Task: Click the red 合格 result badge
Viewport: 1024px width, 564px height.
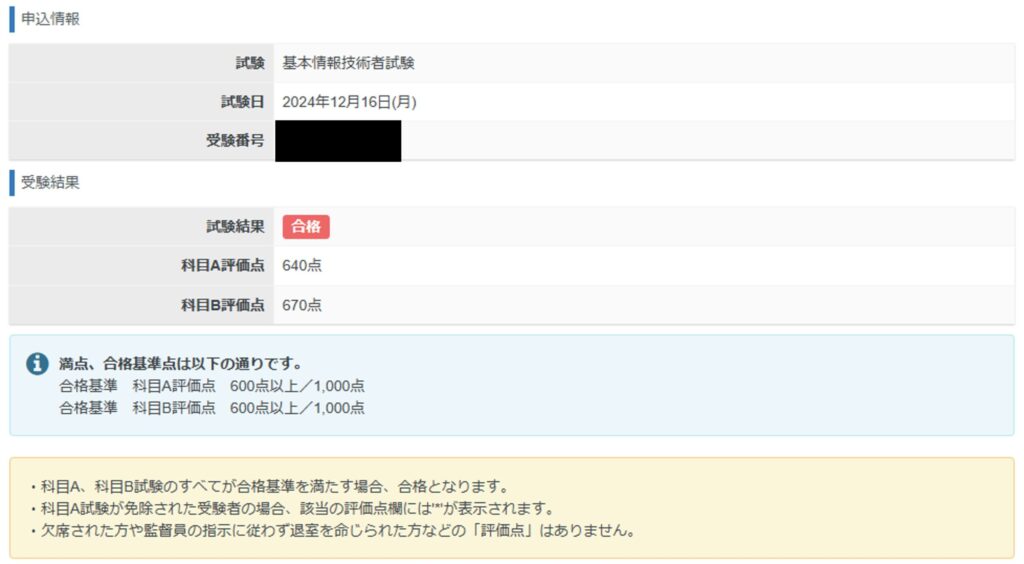Action: [305, 227]
